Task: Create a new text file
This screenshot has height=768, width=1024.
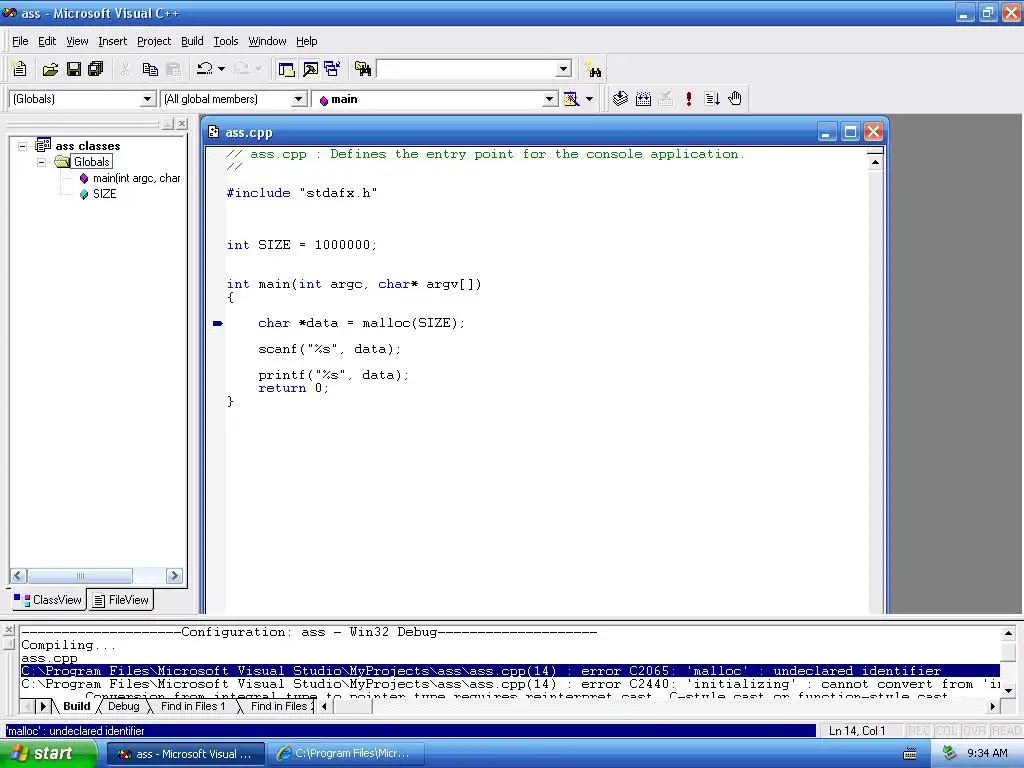Action: click(20, 69)
